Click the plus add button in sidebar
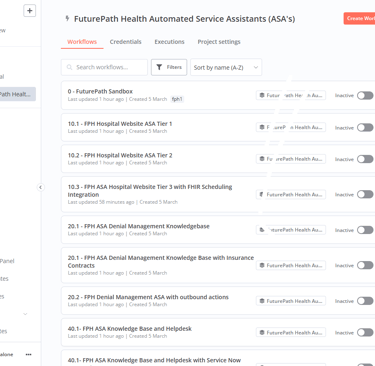375x366 pixels. tap(30, 11)
